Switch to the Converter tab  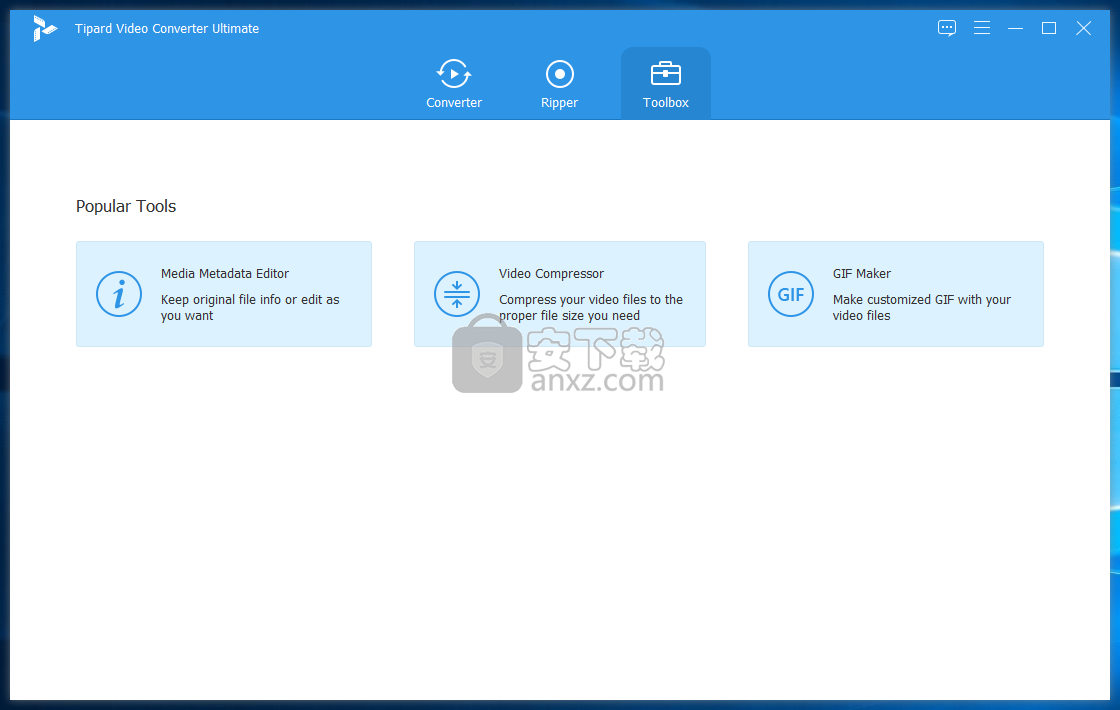[x=454, y=84]
